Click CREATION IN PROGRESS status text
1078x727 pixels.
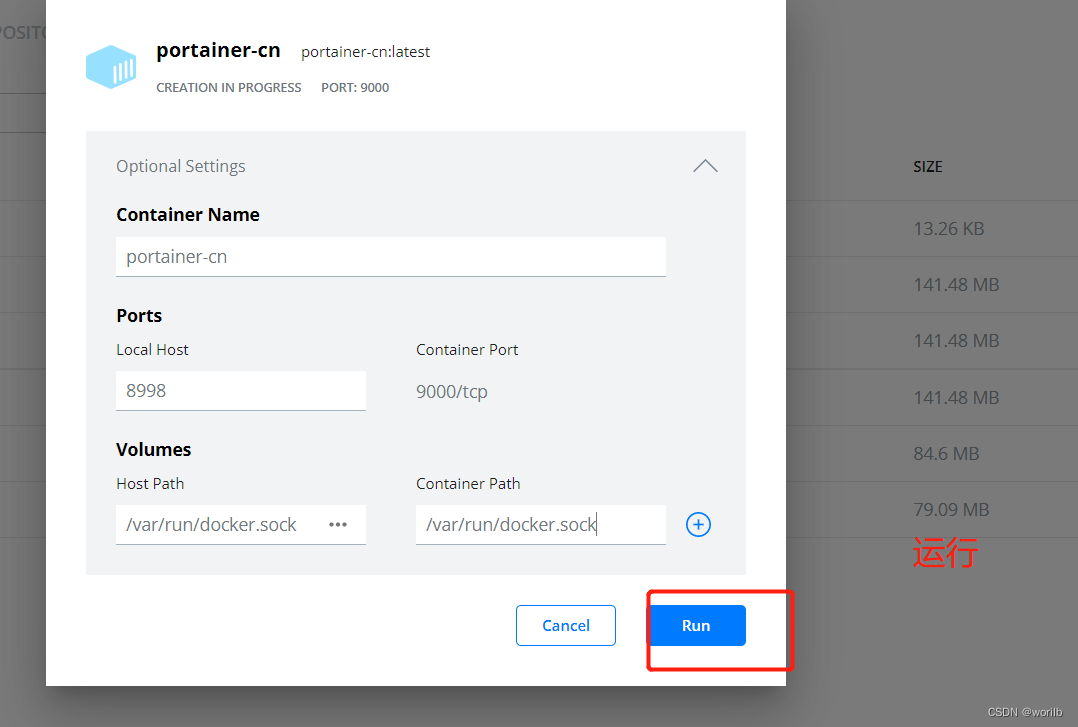coord(228,87)
